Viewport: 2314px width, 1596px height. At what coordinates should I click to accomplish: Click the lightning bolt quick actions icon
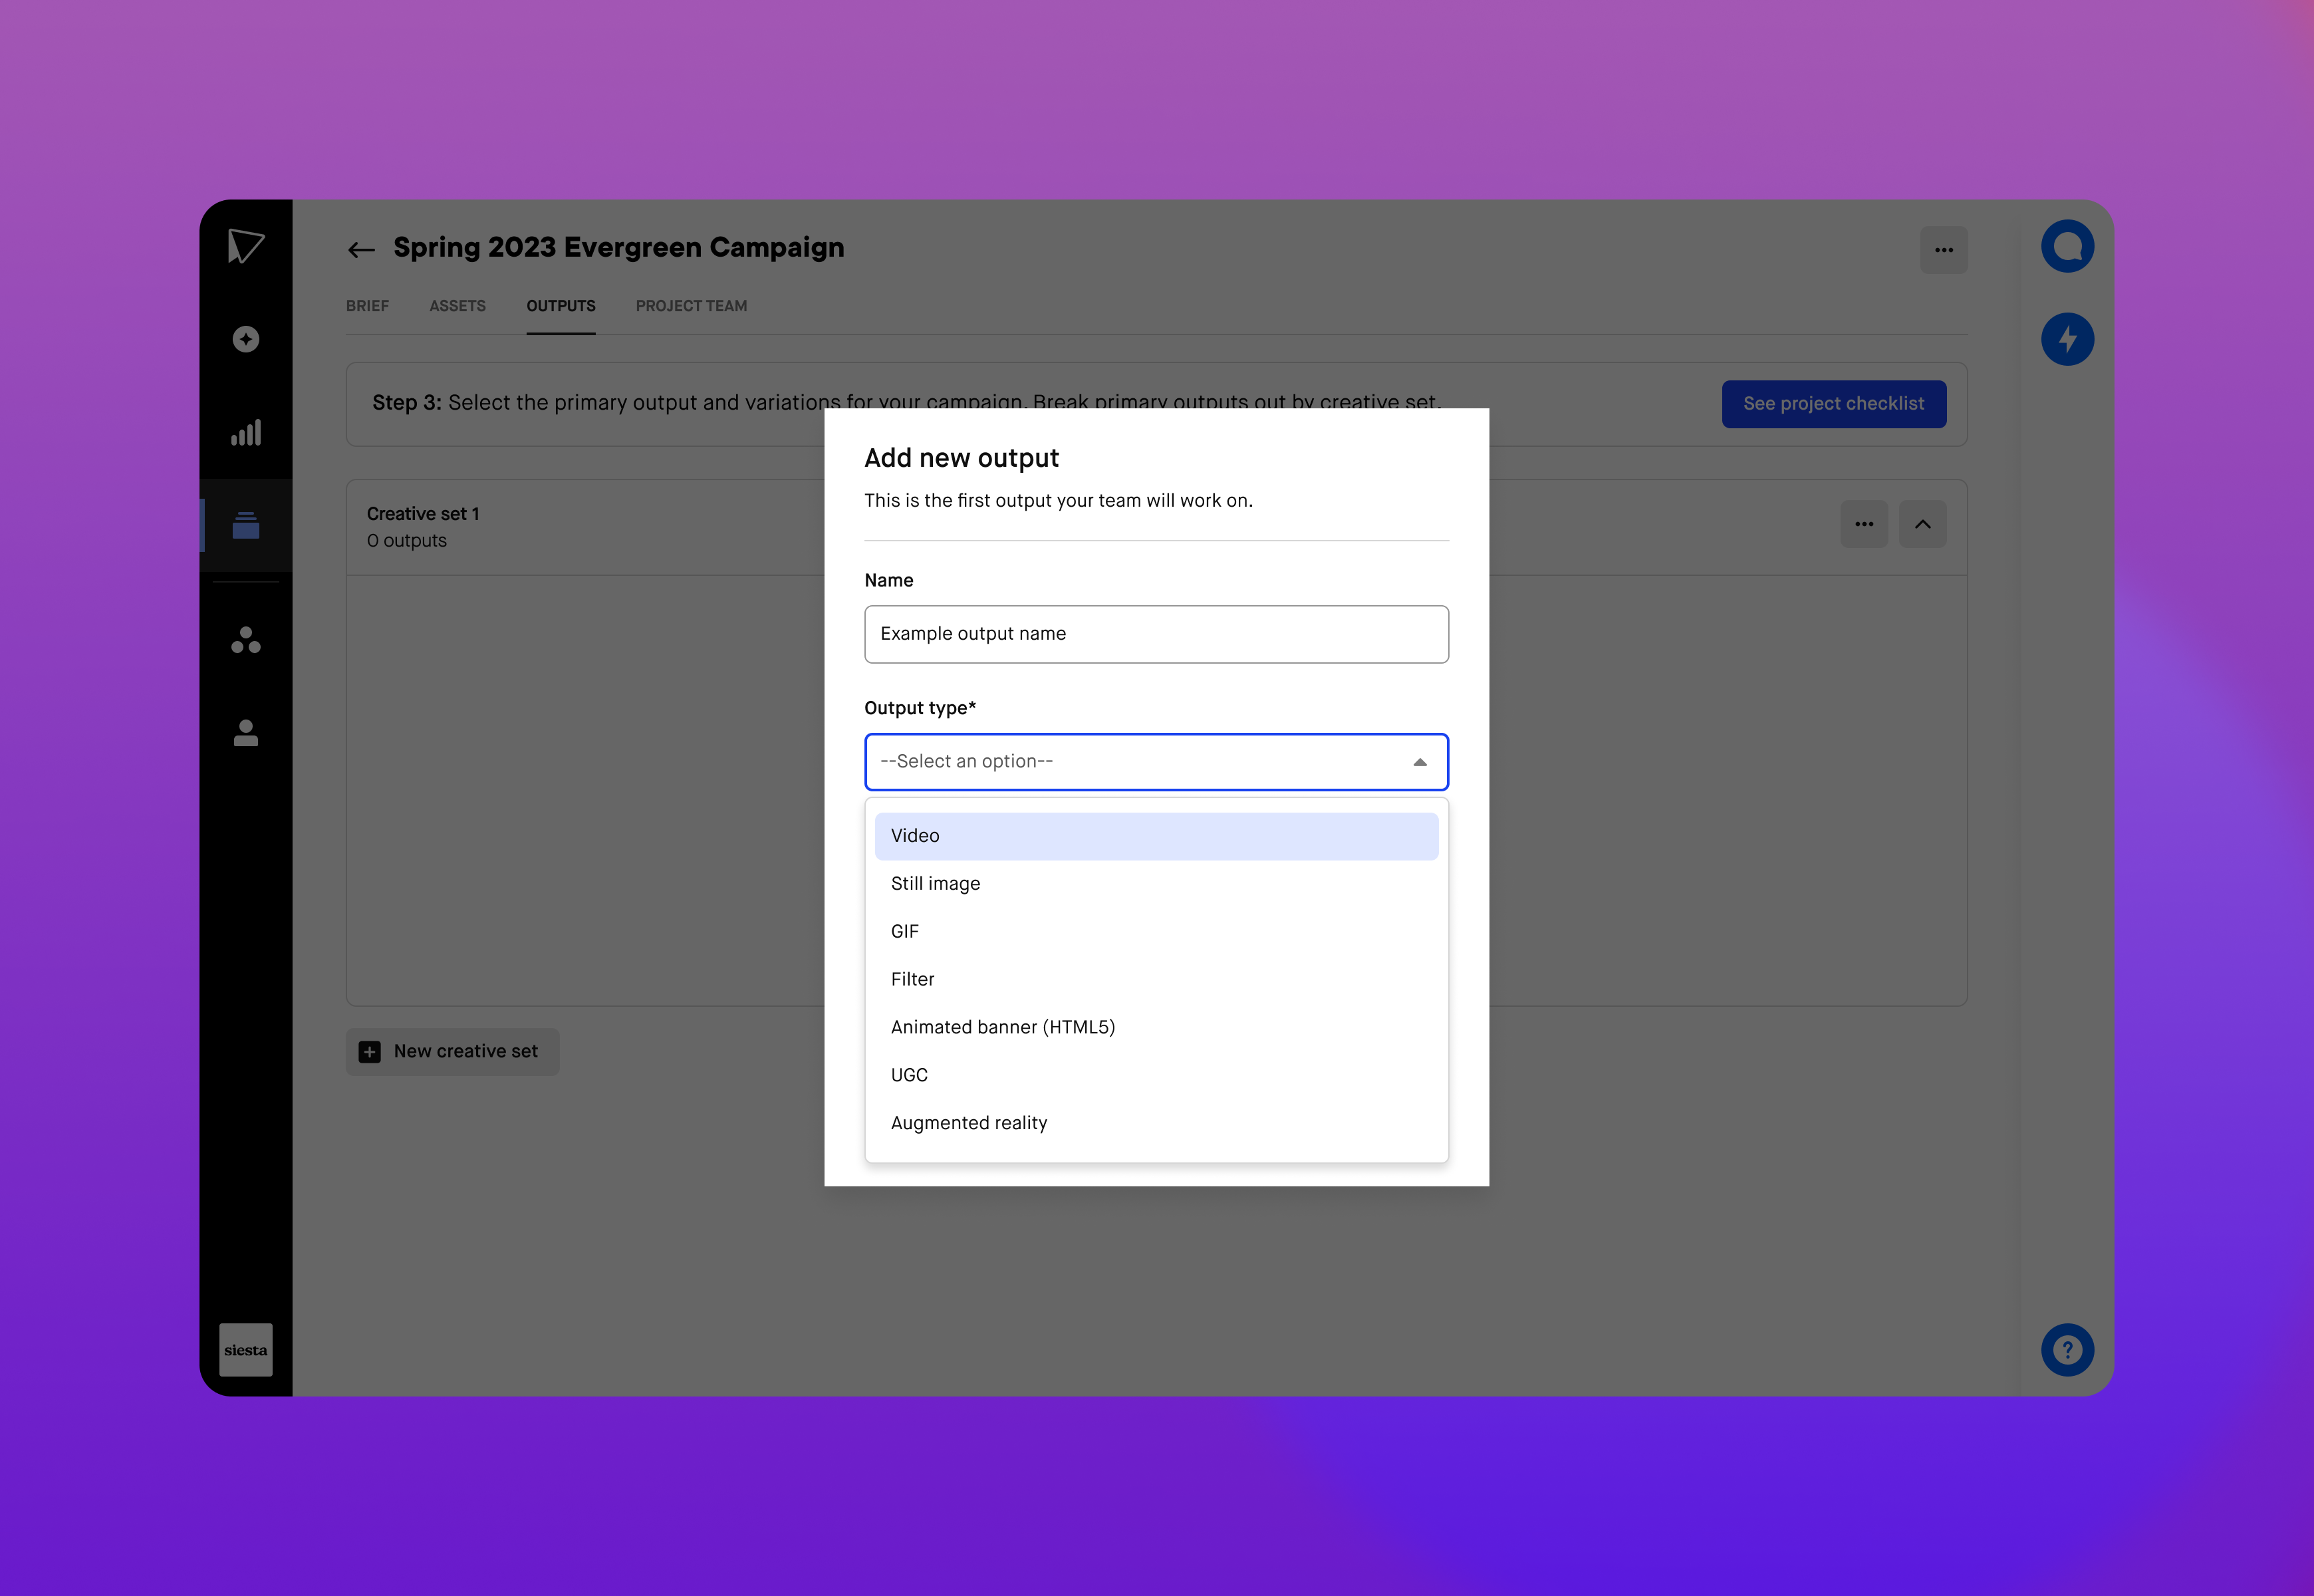click(x=2067, y=339)
